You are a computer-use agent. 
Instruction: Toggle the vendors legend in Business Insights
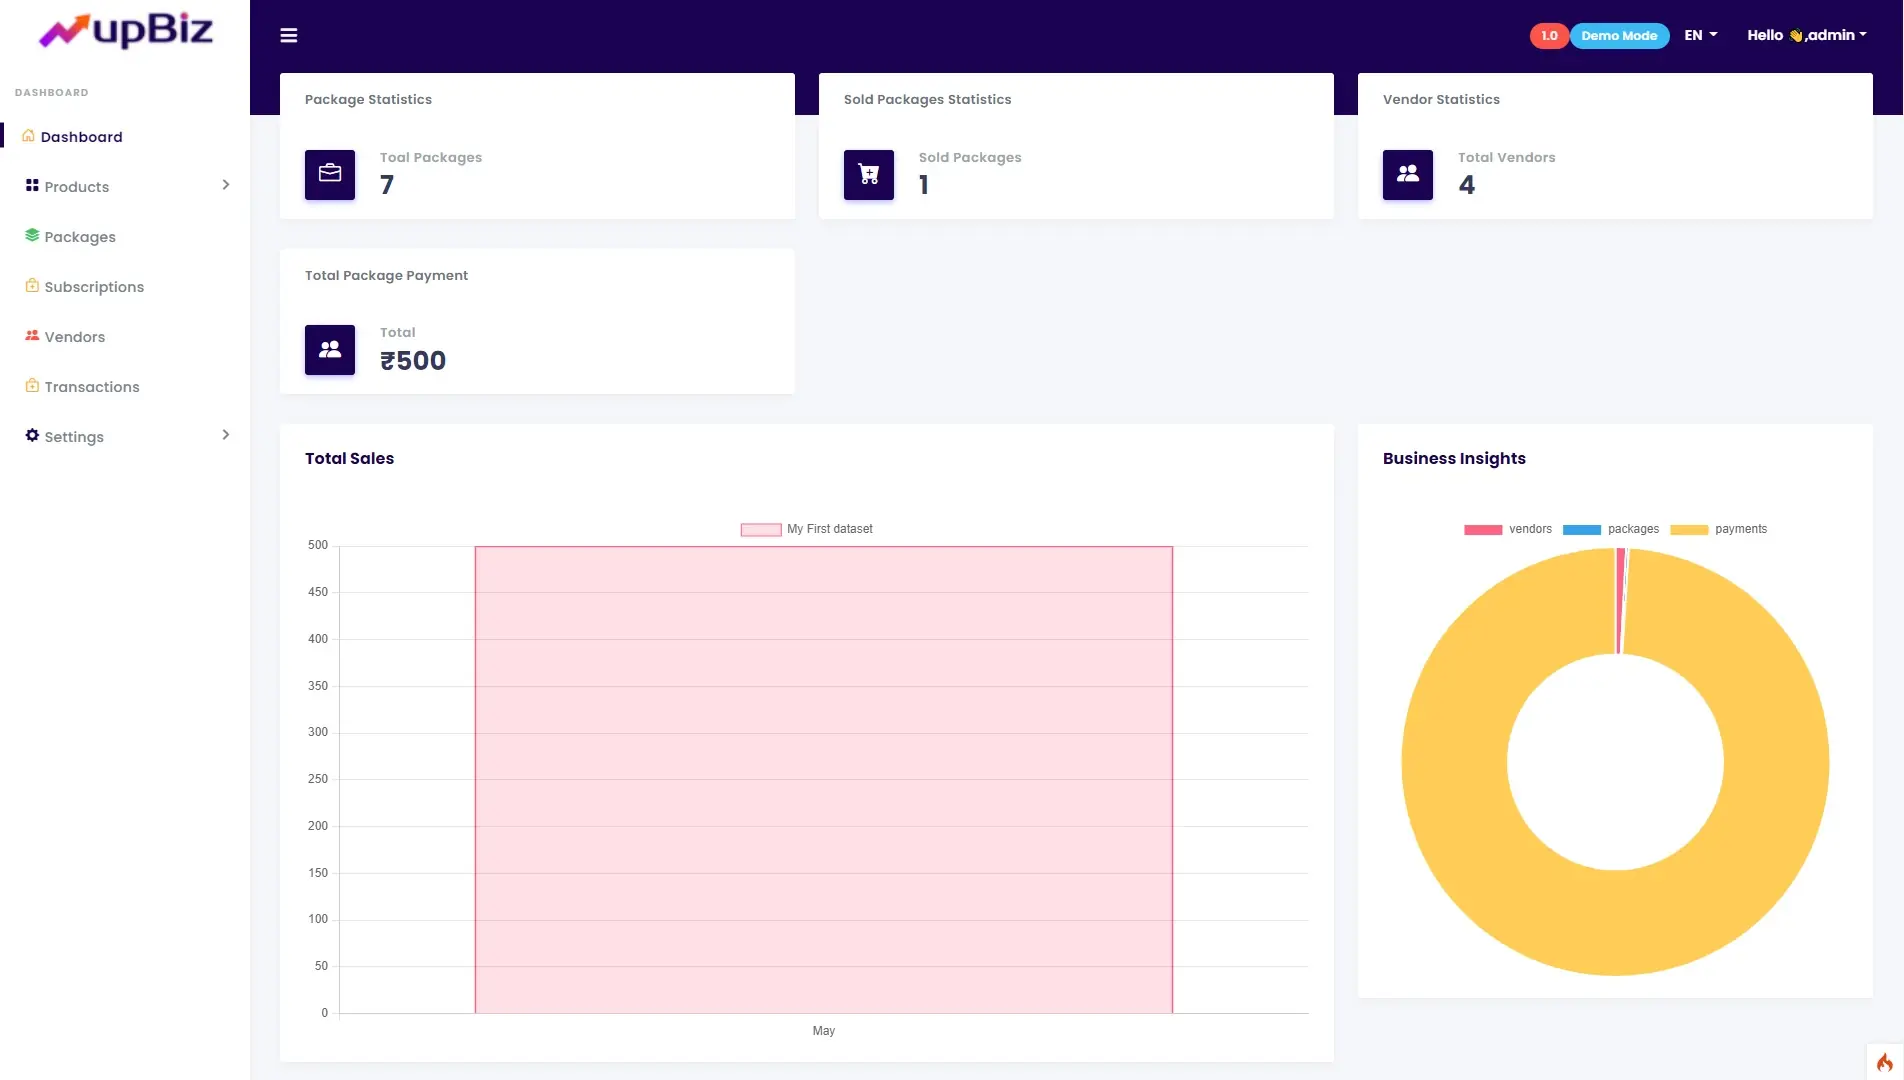coord(1508,529)
